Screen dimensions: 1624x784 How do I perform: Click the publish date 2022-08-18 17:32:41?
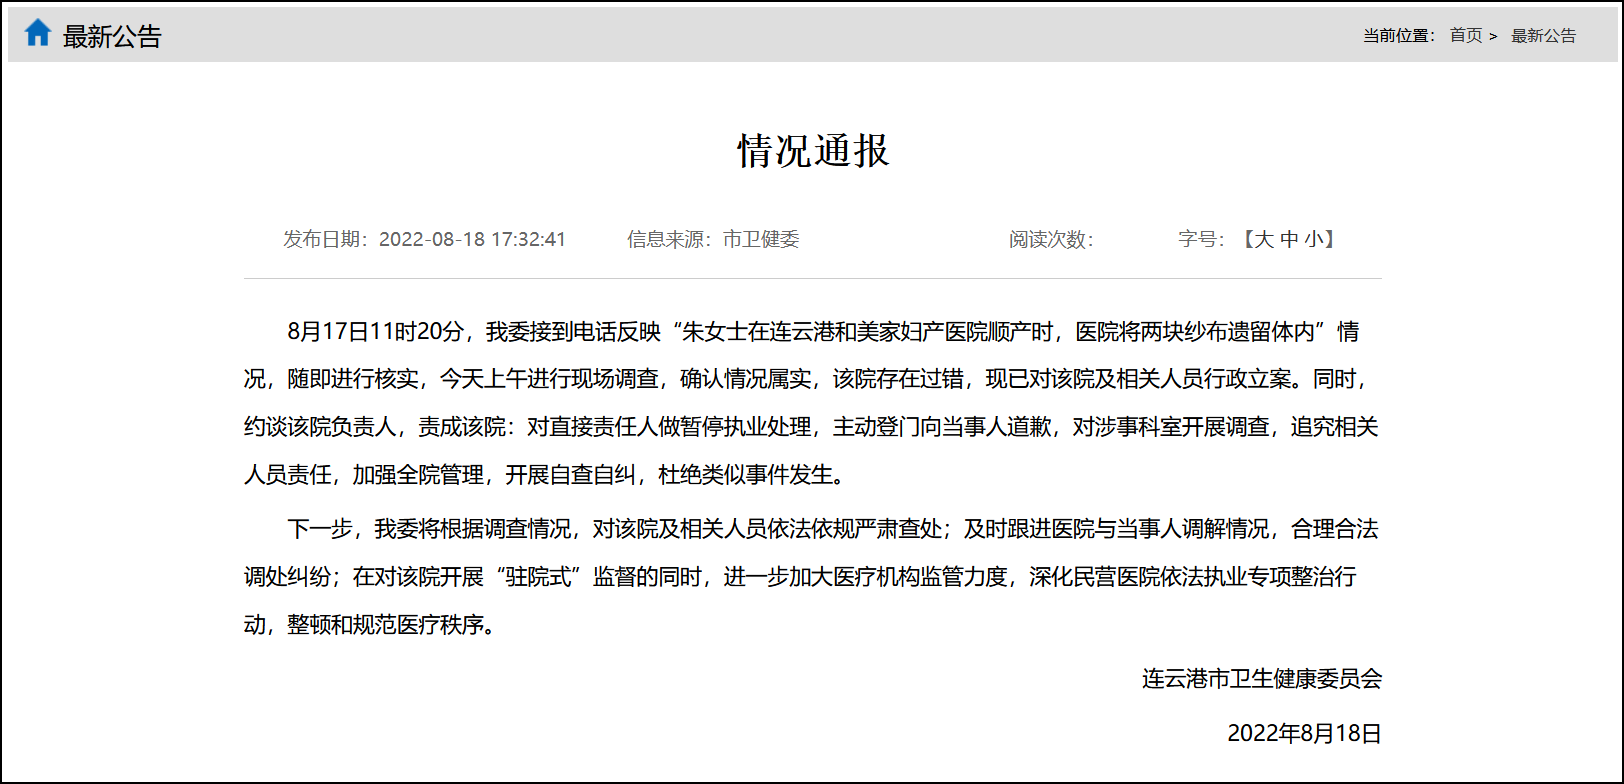tap(472, 239)
